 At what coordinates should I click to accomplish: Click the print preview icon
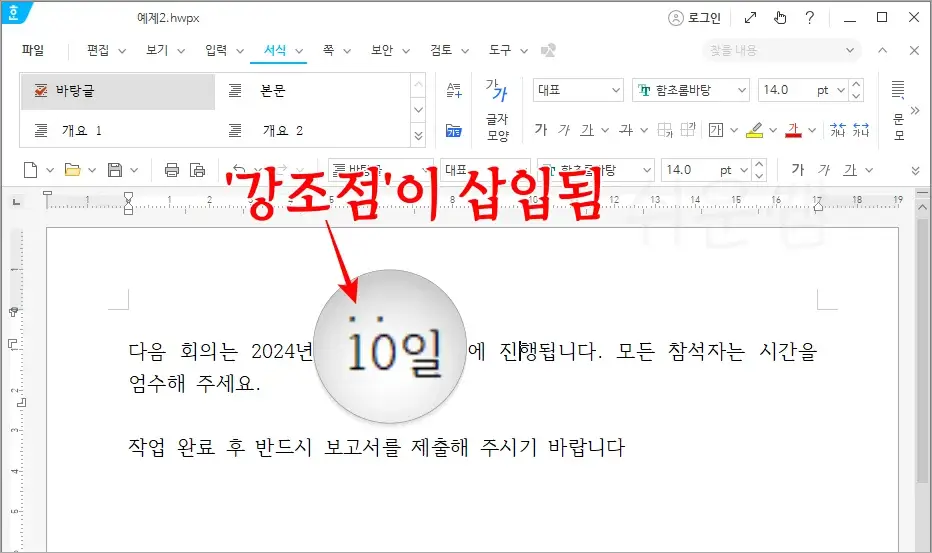pos(197,170)
